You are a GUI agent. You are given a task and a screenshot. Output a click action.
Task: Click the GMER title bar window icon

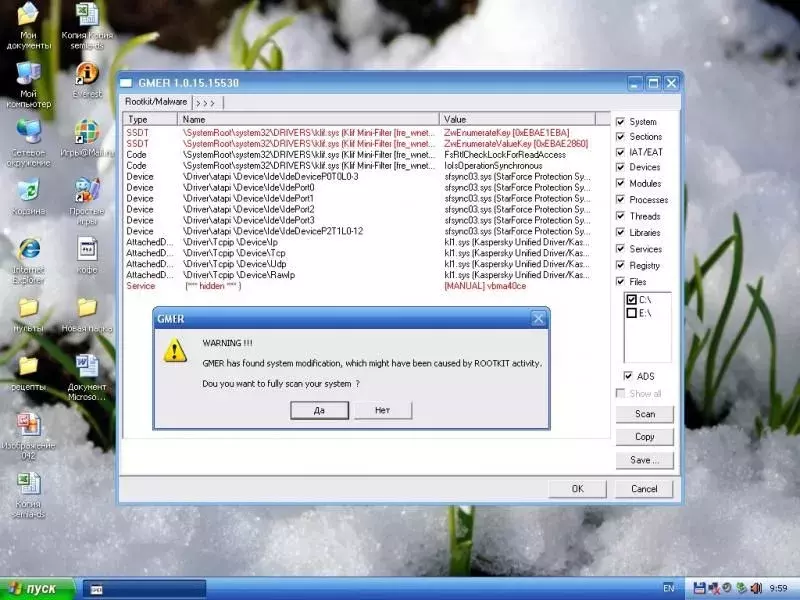coord(126,83)
